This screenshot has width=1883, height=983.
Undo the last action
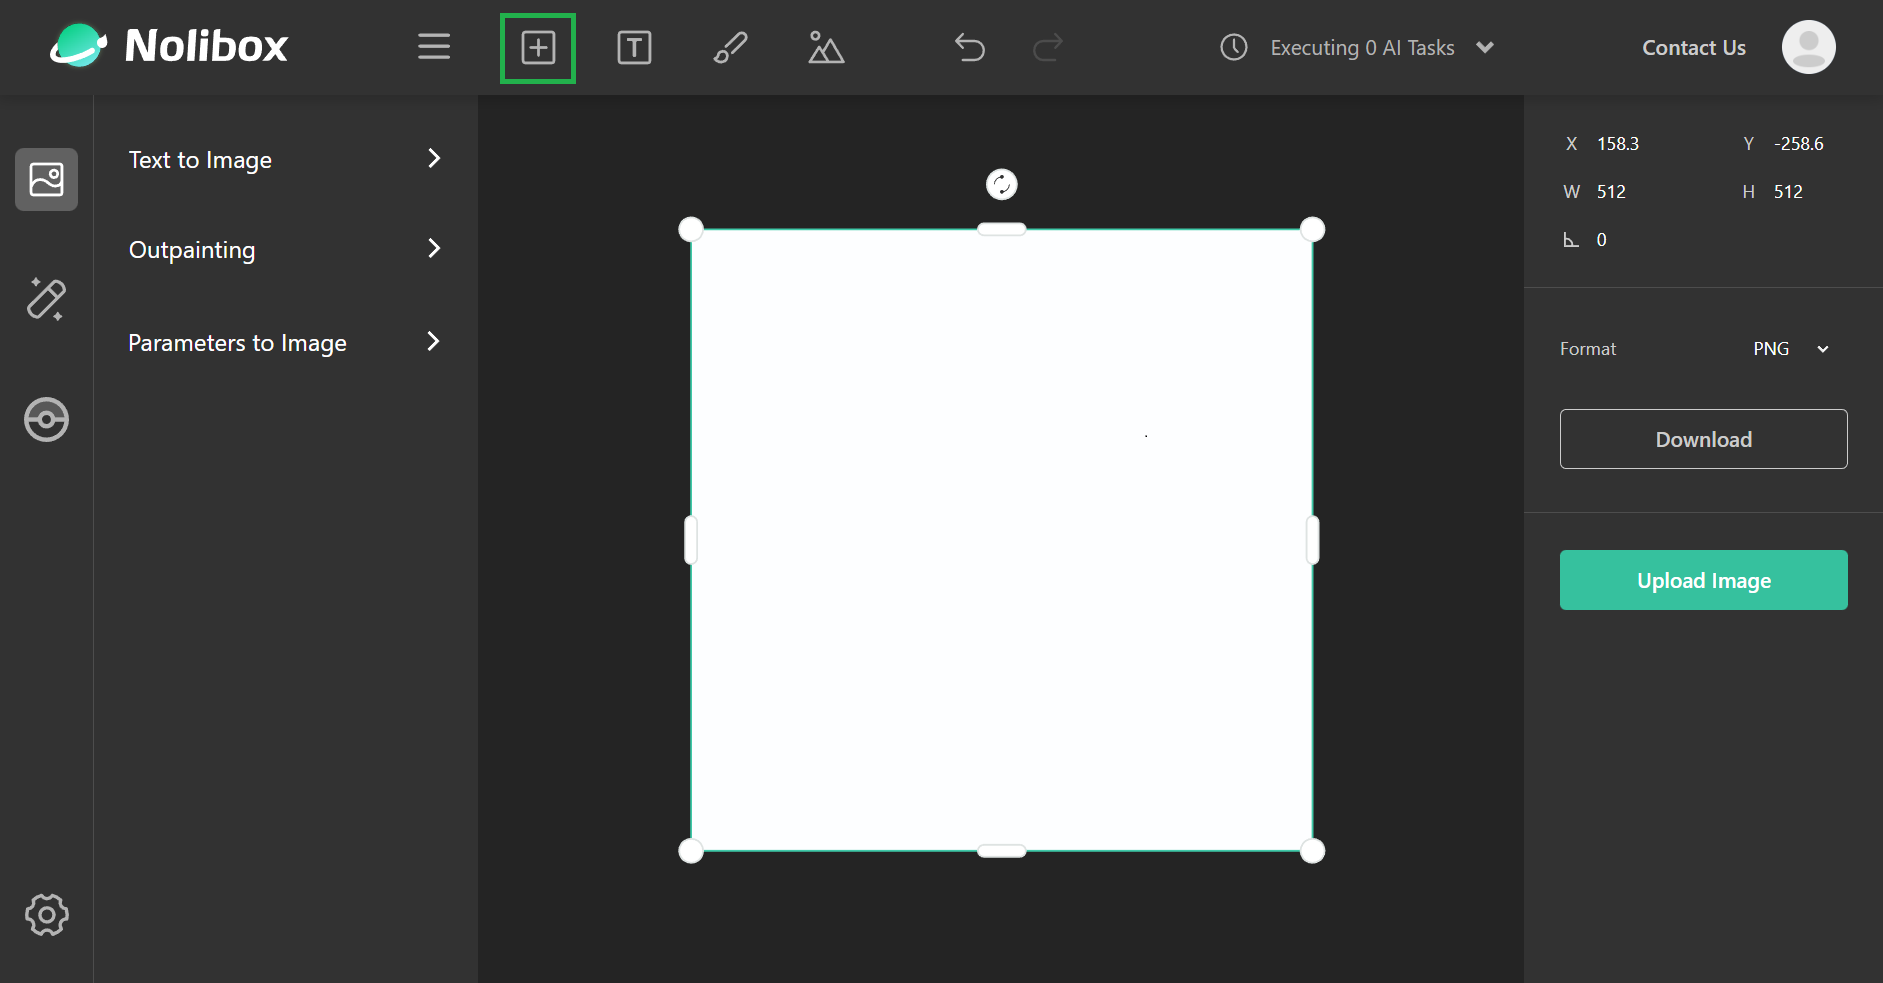point(970,48)
